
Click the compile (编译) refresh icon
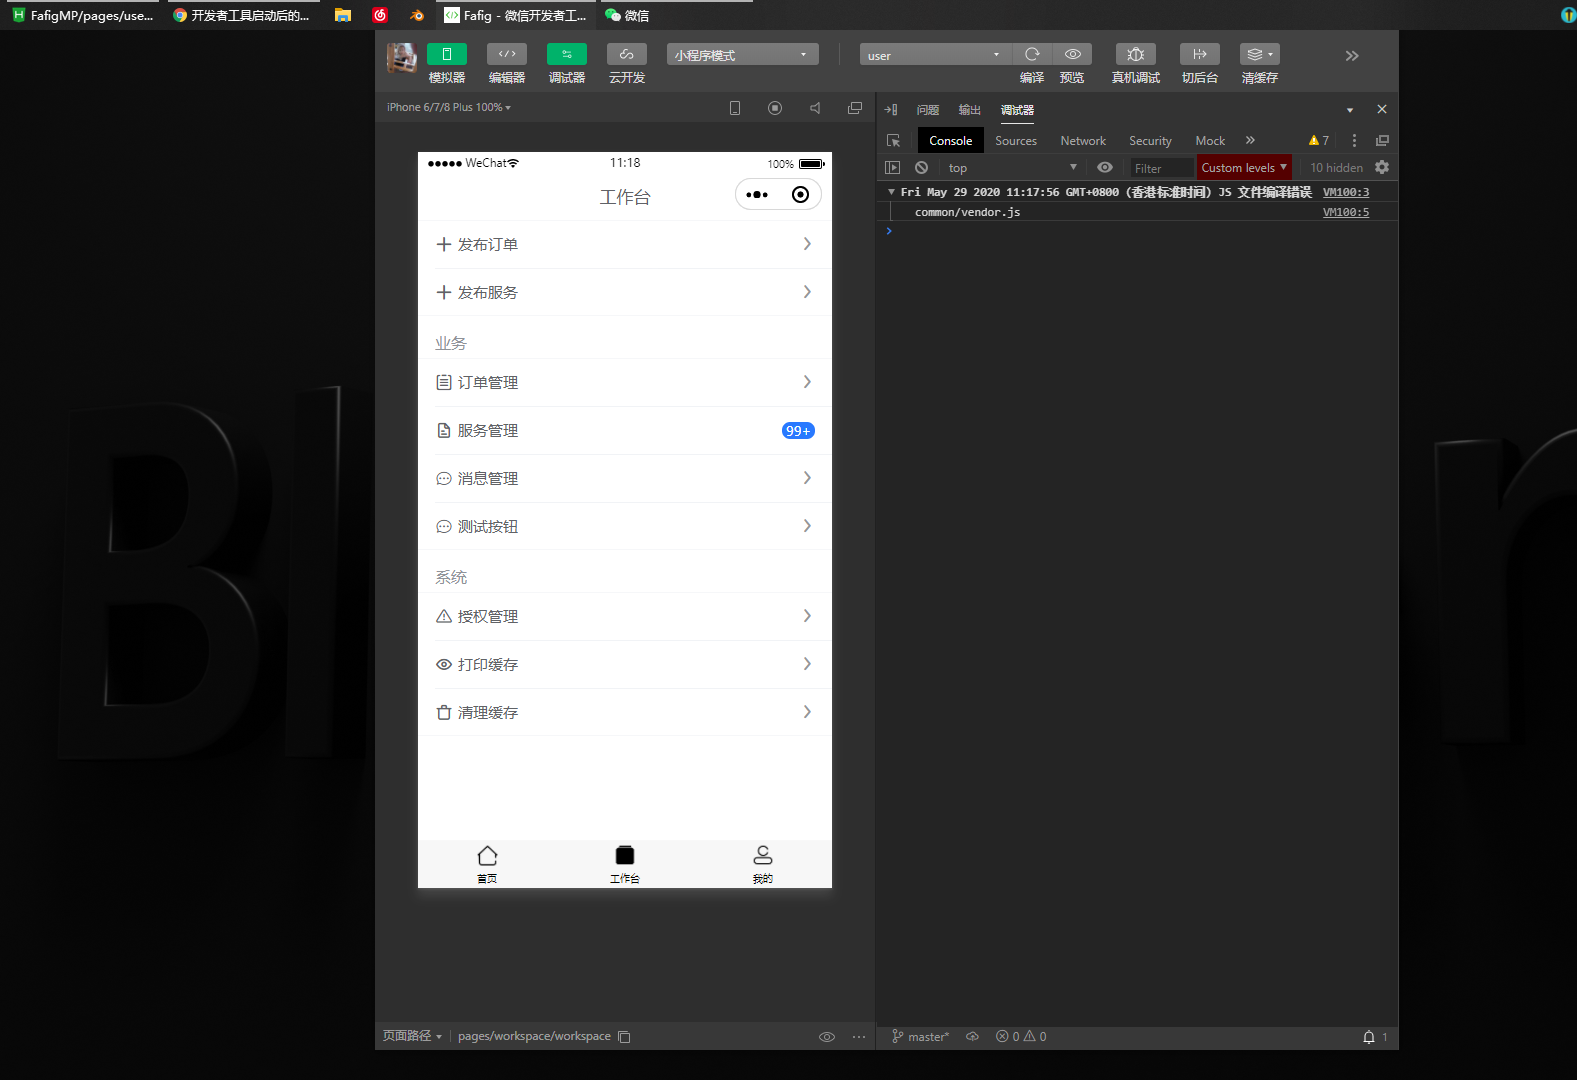(1032, 54)
